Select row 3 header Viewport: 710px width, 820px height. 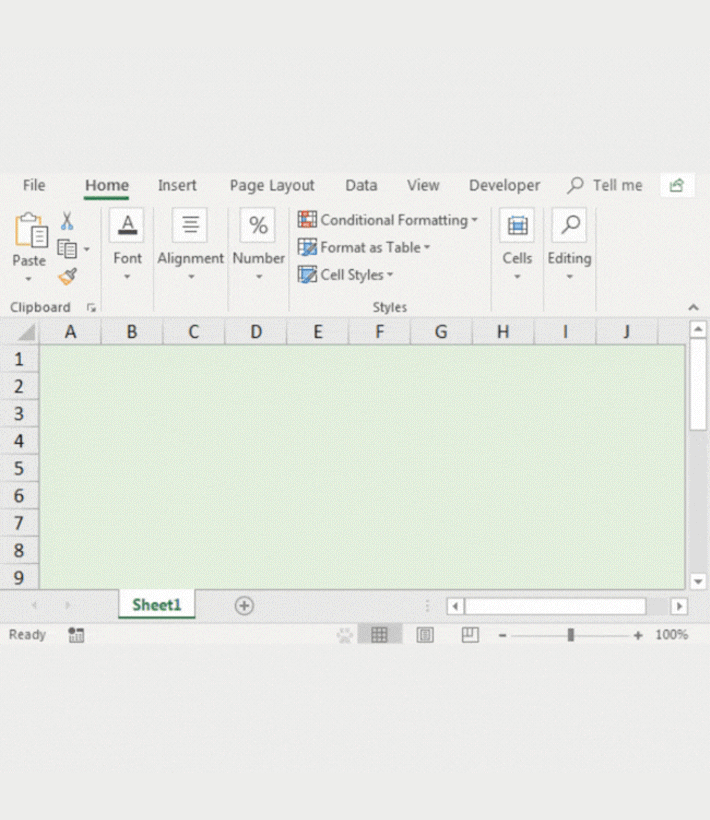point(19,414)
